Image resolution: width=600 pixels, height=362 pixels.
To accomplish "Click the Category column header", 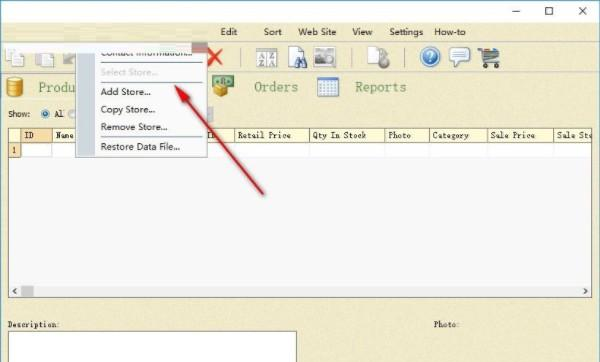I will tap(458, 135).
